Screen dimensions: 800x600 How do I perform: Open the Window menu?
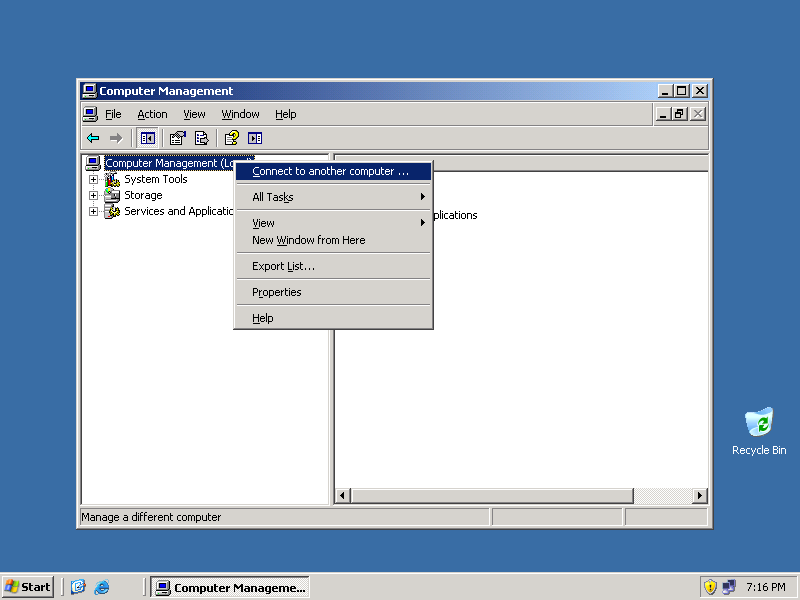[240, 114]
